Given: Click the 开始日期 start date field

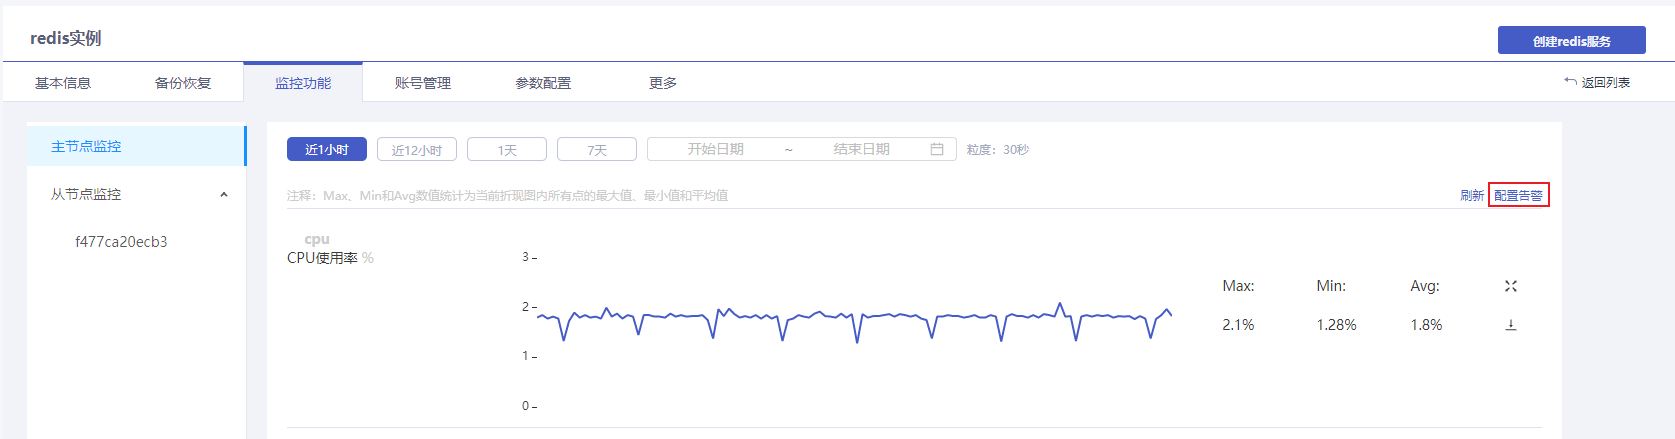Looking at the screenshot, I should pyautogui.click(x=715, y=149).
